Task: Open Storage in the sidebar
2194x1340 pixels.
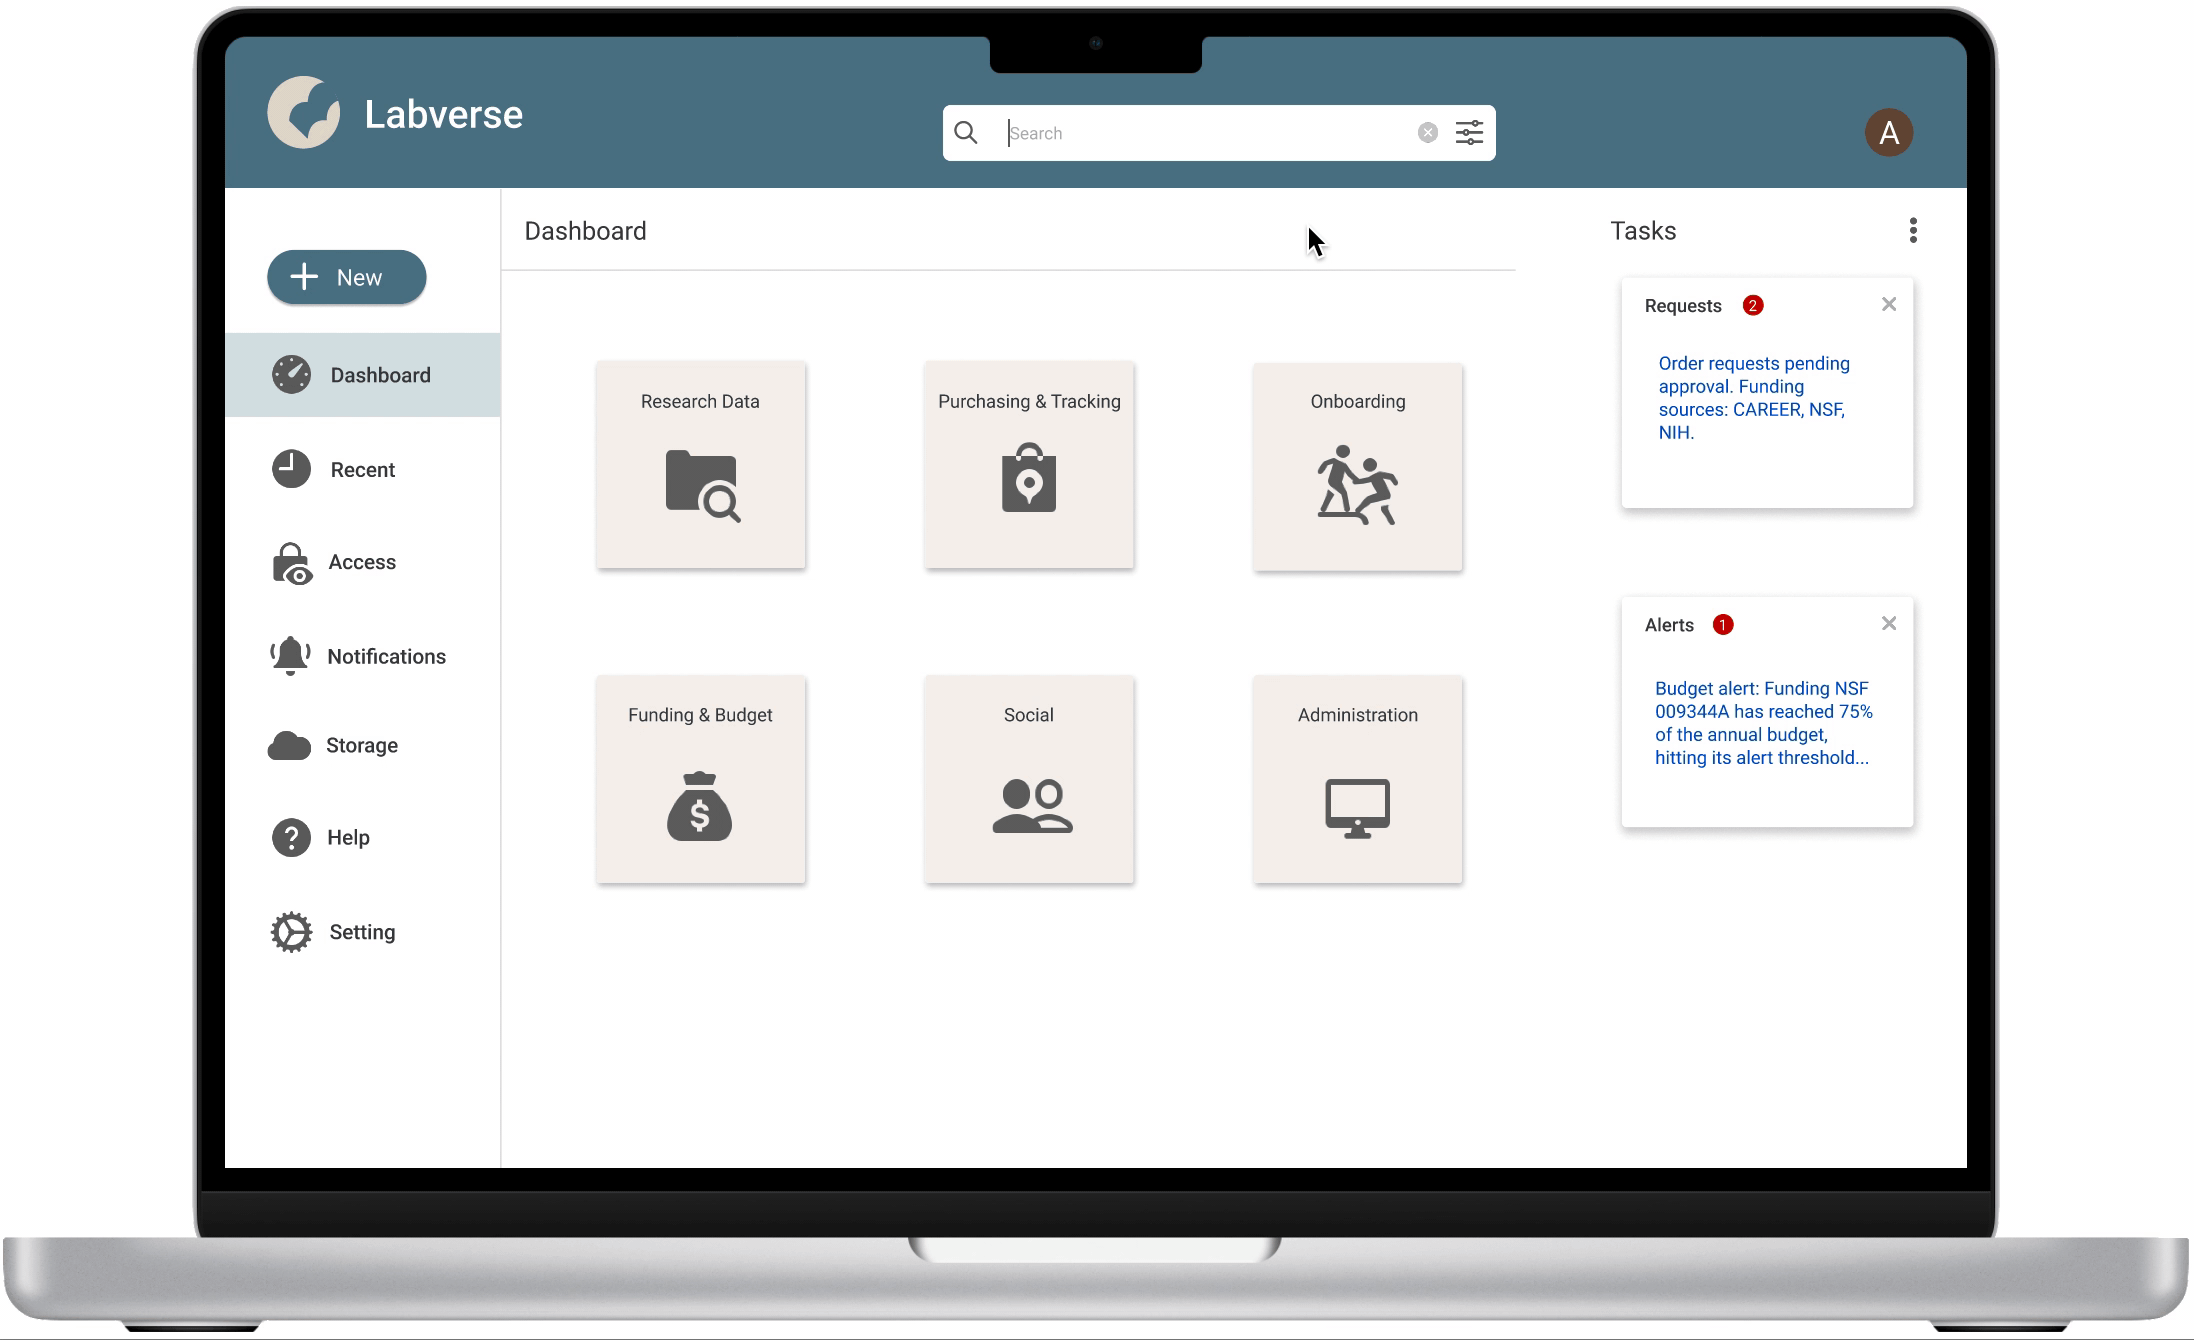Action: (x=361, y=746)
